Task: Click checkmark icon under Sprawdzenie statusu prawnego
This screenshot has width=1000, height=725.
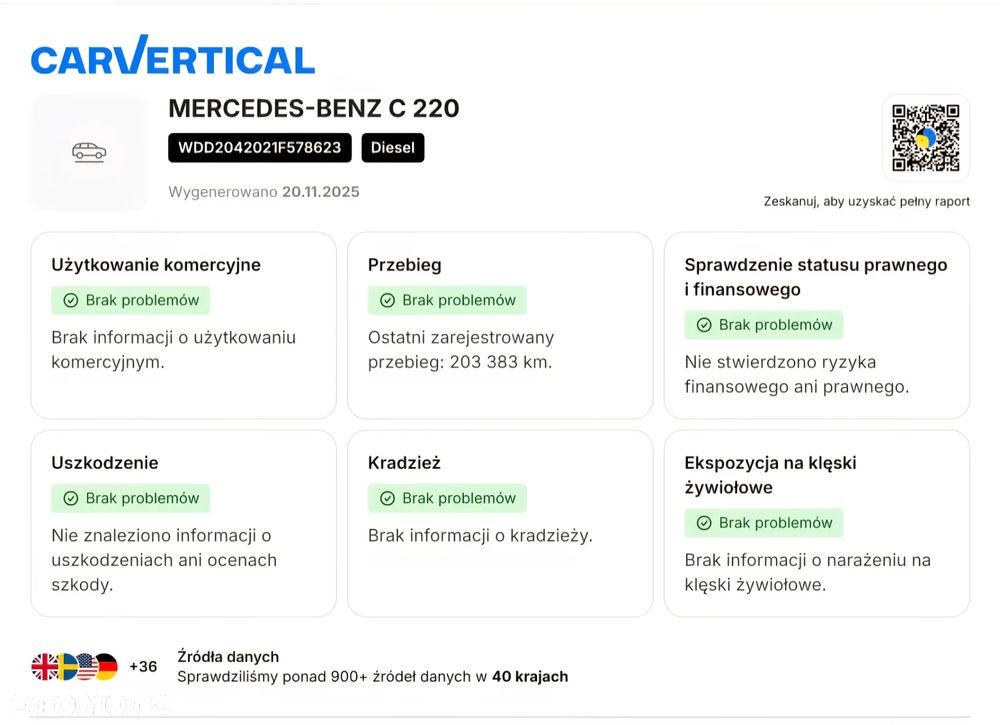Action: (704, 325)
